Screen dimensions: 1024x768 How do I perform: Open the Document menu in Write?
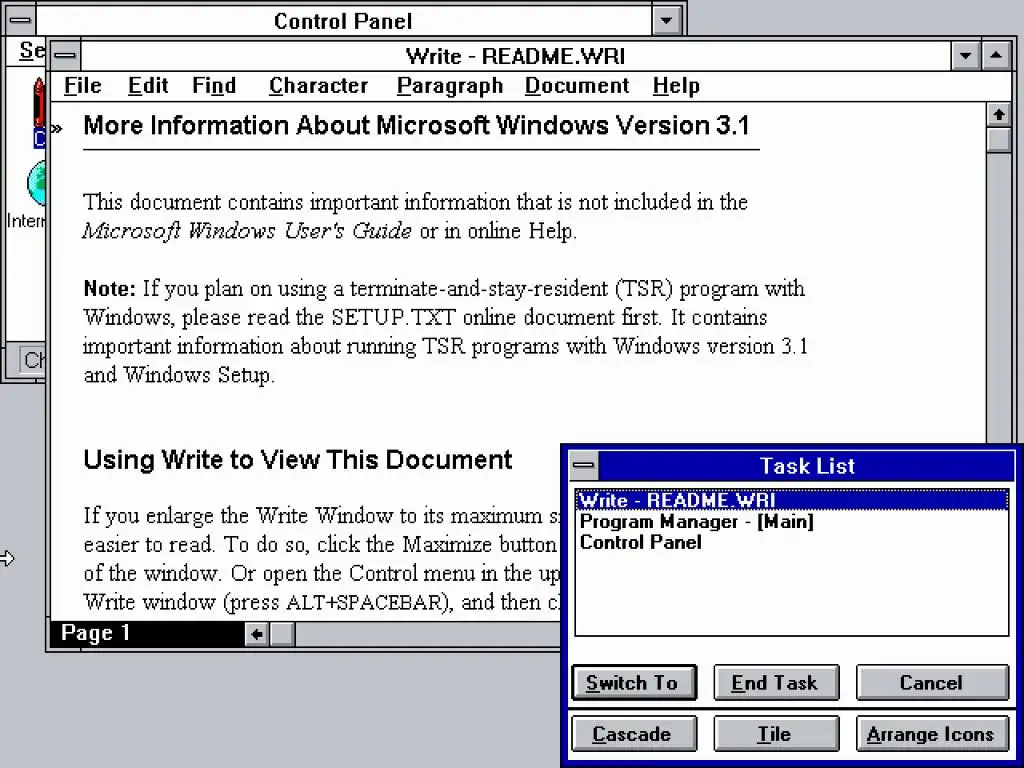pos(577,86)
